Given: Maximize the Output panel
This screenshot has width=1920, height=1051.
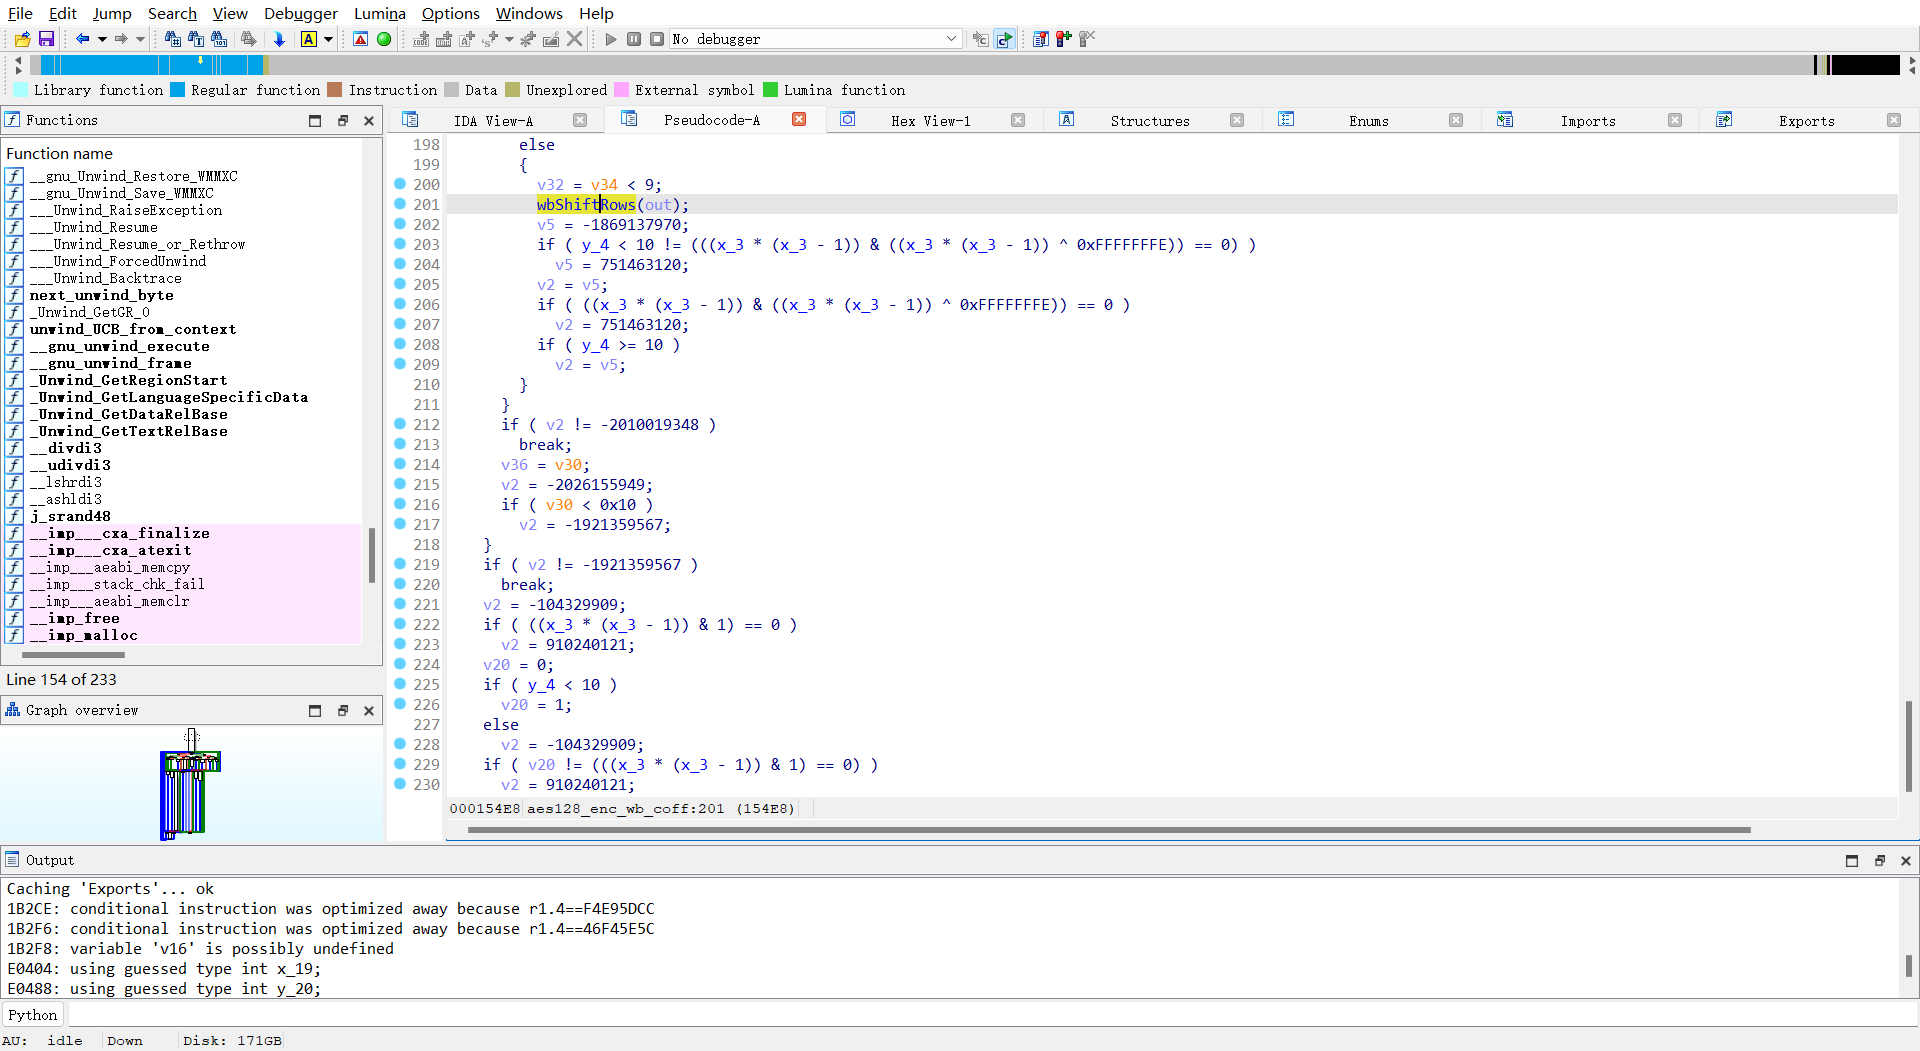Looking at the screenshot, I should pyautogui.click(x=1852, y=860).
